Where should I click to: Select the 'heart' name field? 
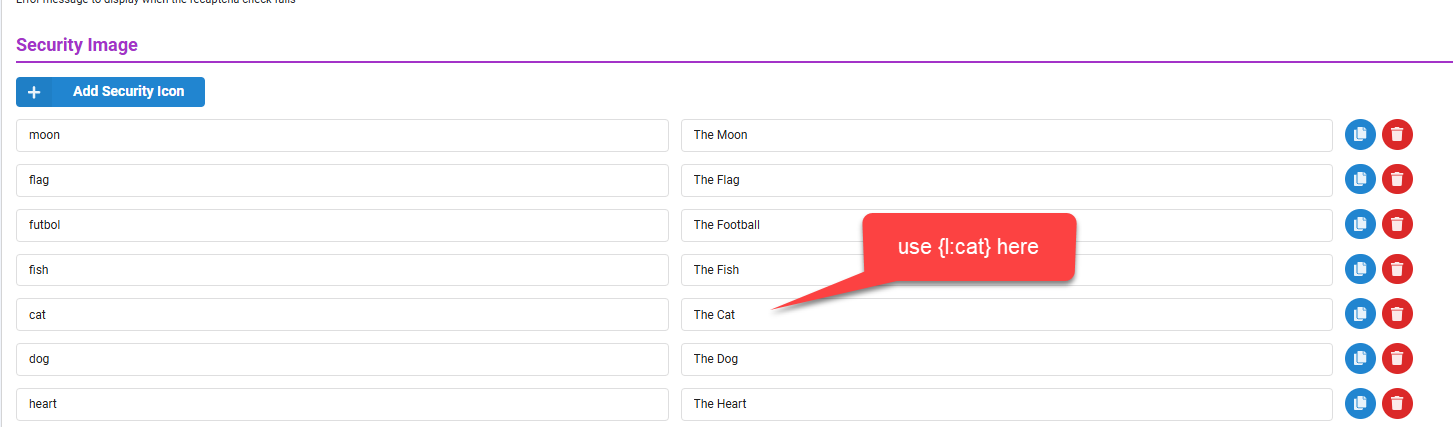coord(342,404)
